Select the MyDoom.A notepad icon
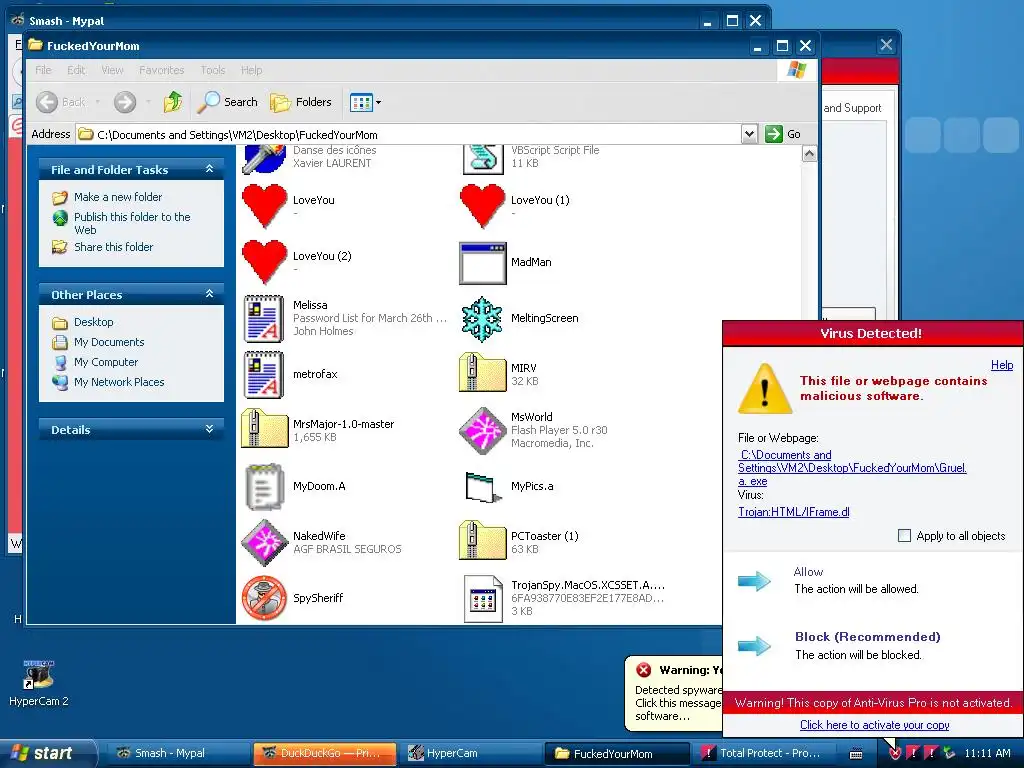 coord(264,487)
